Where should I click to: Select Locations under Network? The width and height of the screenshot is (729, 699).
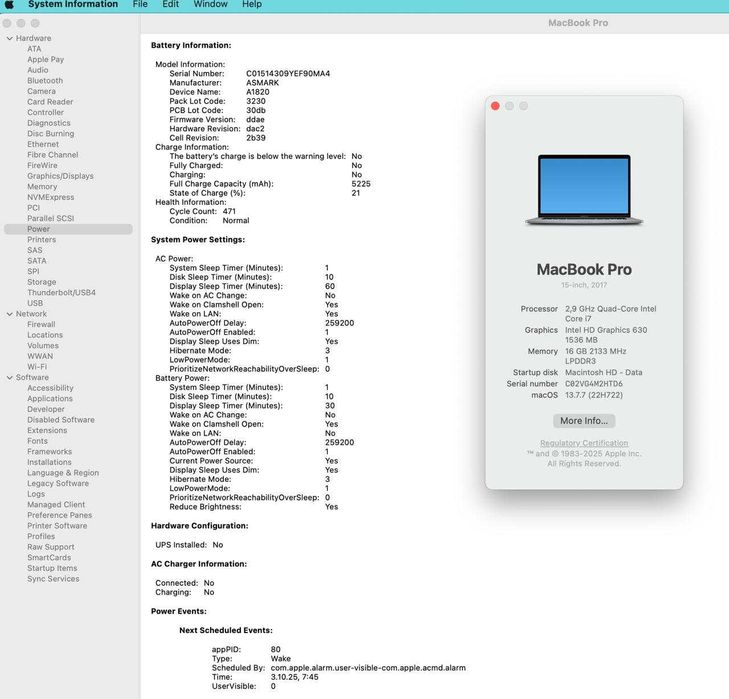click(45, 335)
